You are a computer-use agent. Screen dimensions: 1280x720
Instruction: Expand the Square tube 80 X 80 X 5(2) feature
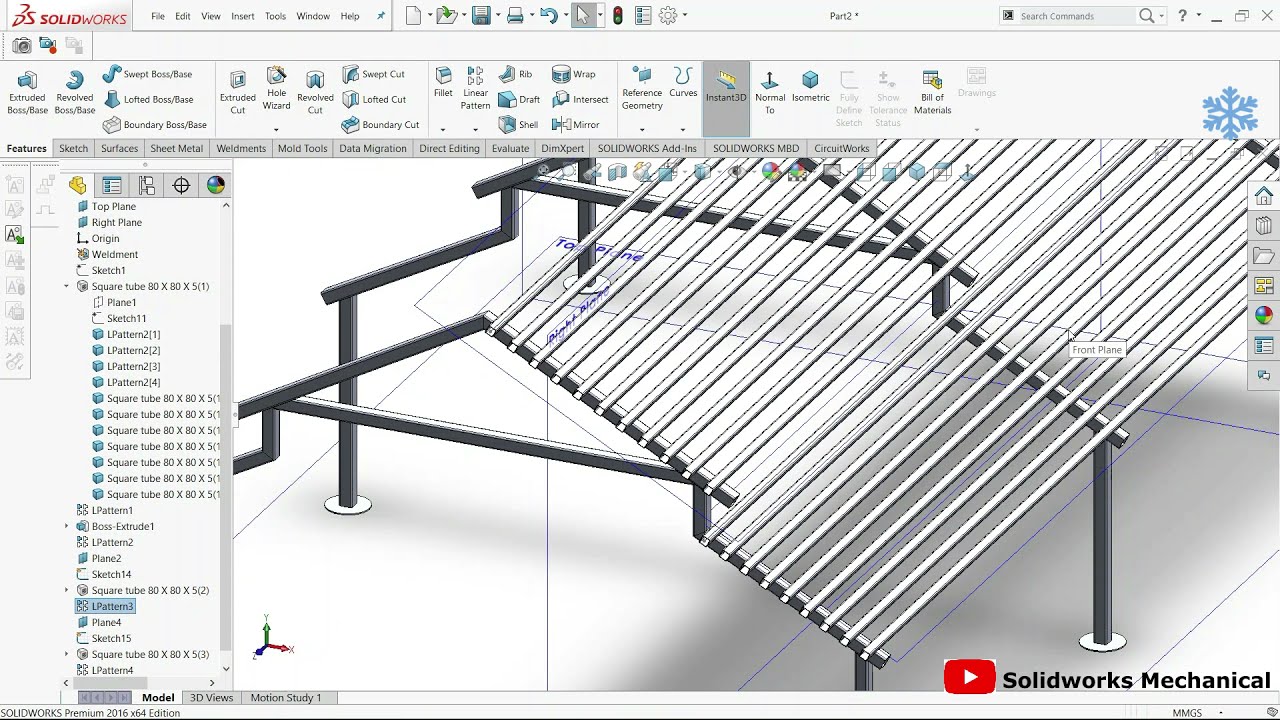pos(67,590)
